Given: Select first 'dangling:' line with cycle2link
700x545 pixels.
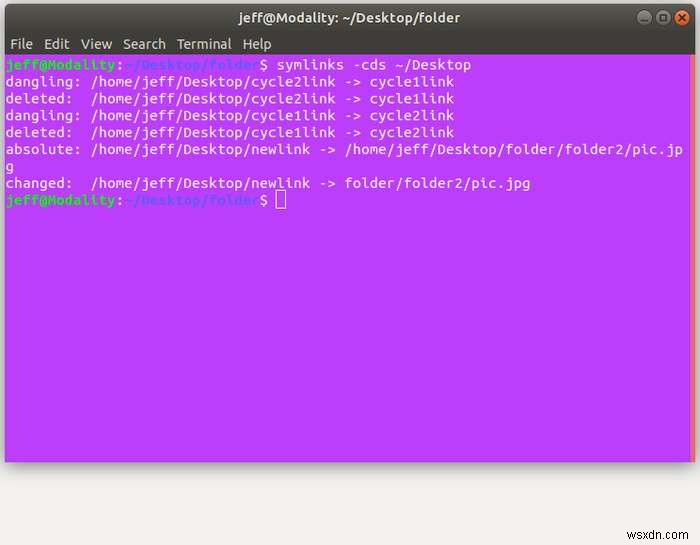Looking at the screenshot, I should tap(230, 82).
